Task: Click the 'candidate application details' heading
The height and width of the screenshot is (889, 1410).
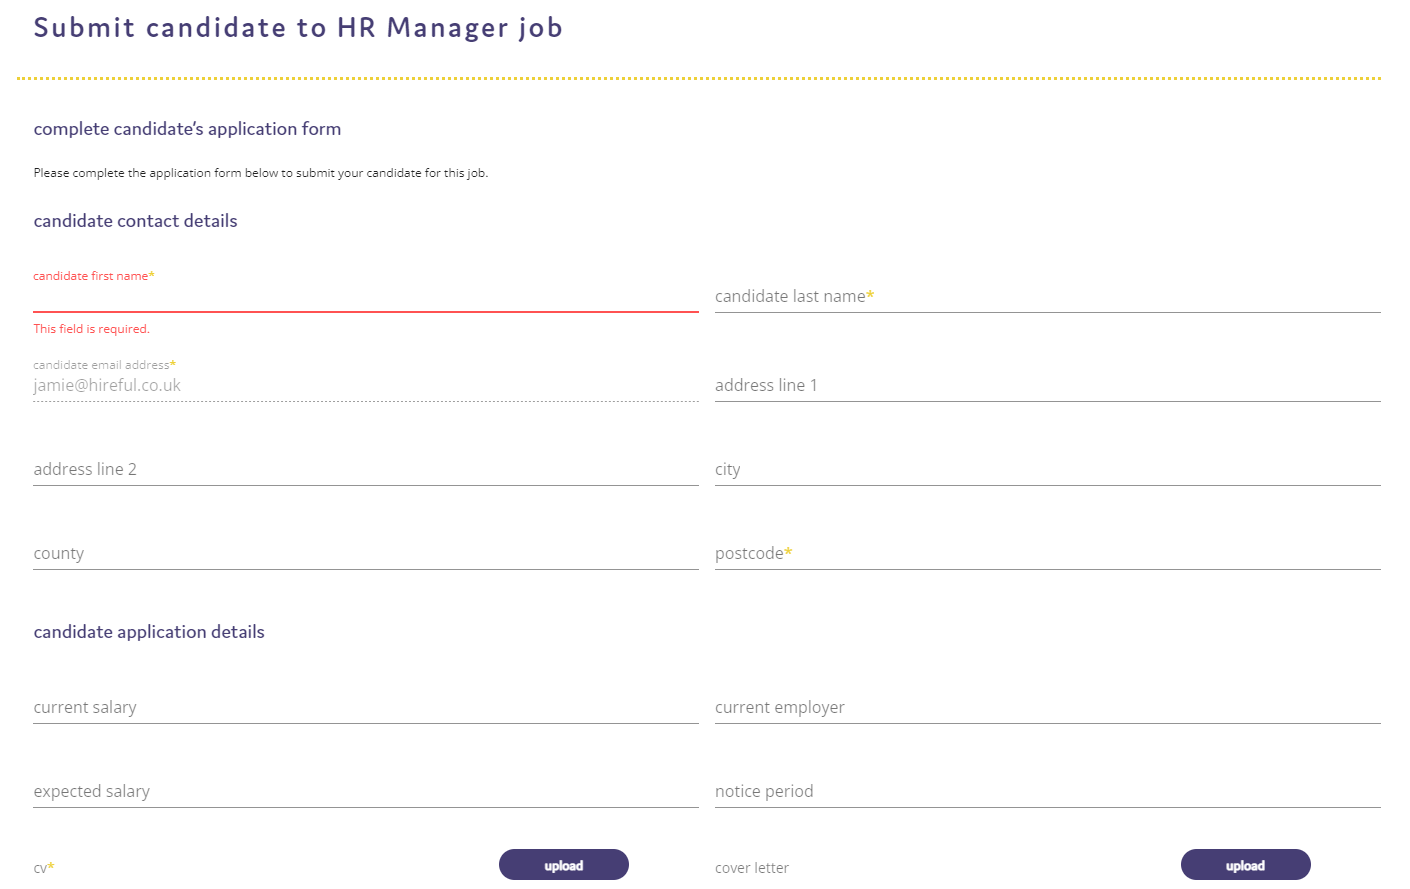Action: click(149, 632)
